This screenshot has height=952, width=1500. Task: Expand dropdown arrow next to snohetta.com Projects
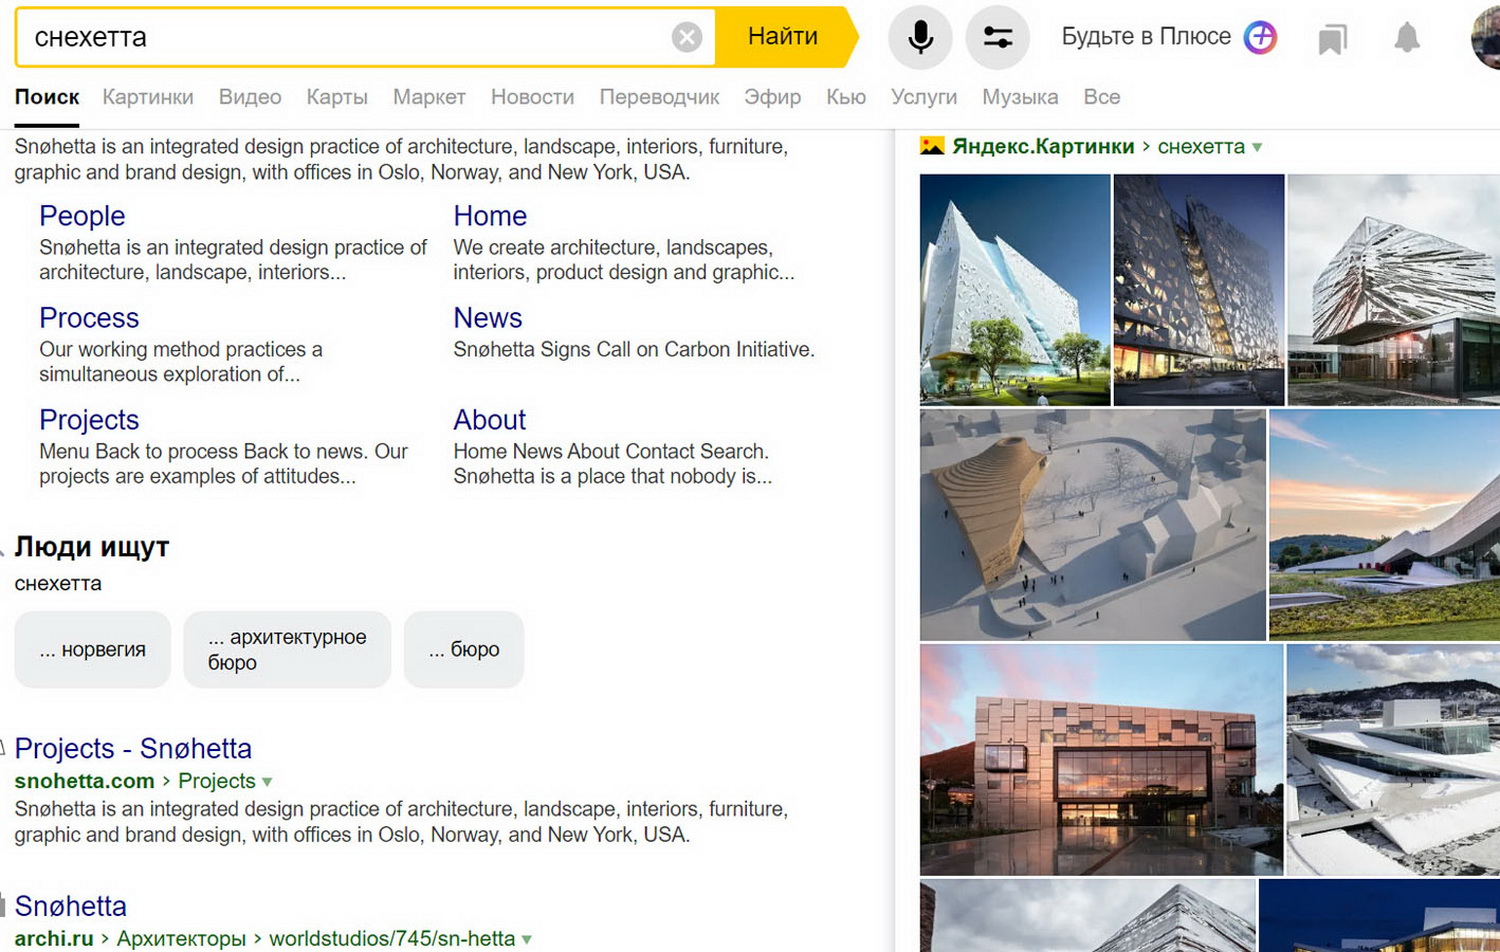(x=267, y=782)
